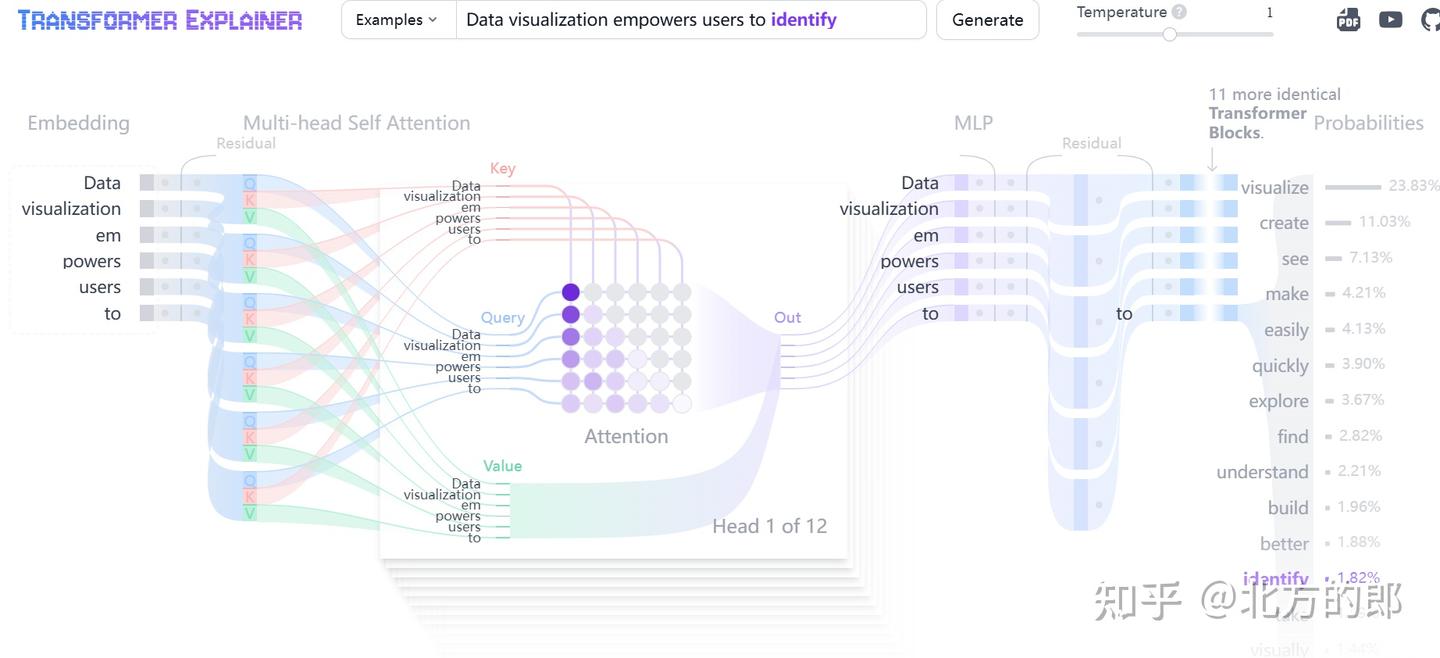1440x658 pixels.
Task: Click the arrow under Transformer Blocks label
Action: click(1212, 159)
